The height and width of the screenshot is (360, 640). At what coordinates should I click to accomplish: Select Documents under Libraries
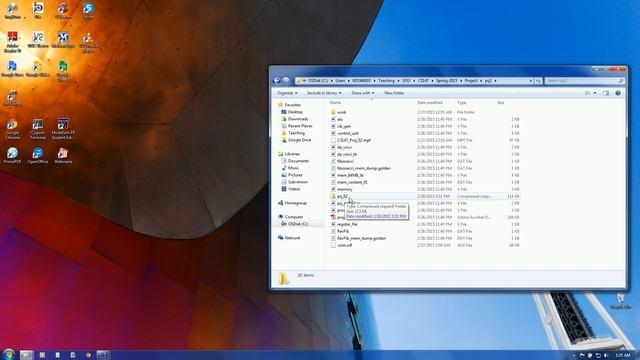click(x=298, y=161)
